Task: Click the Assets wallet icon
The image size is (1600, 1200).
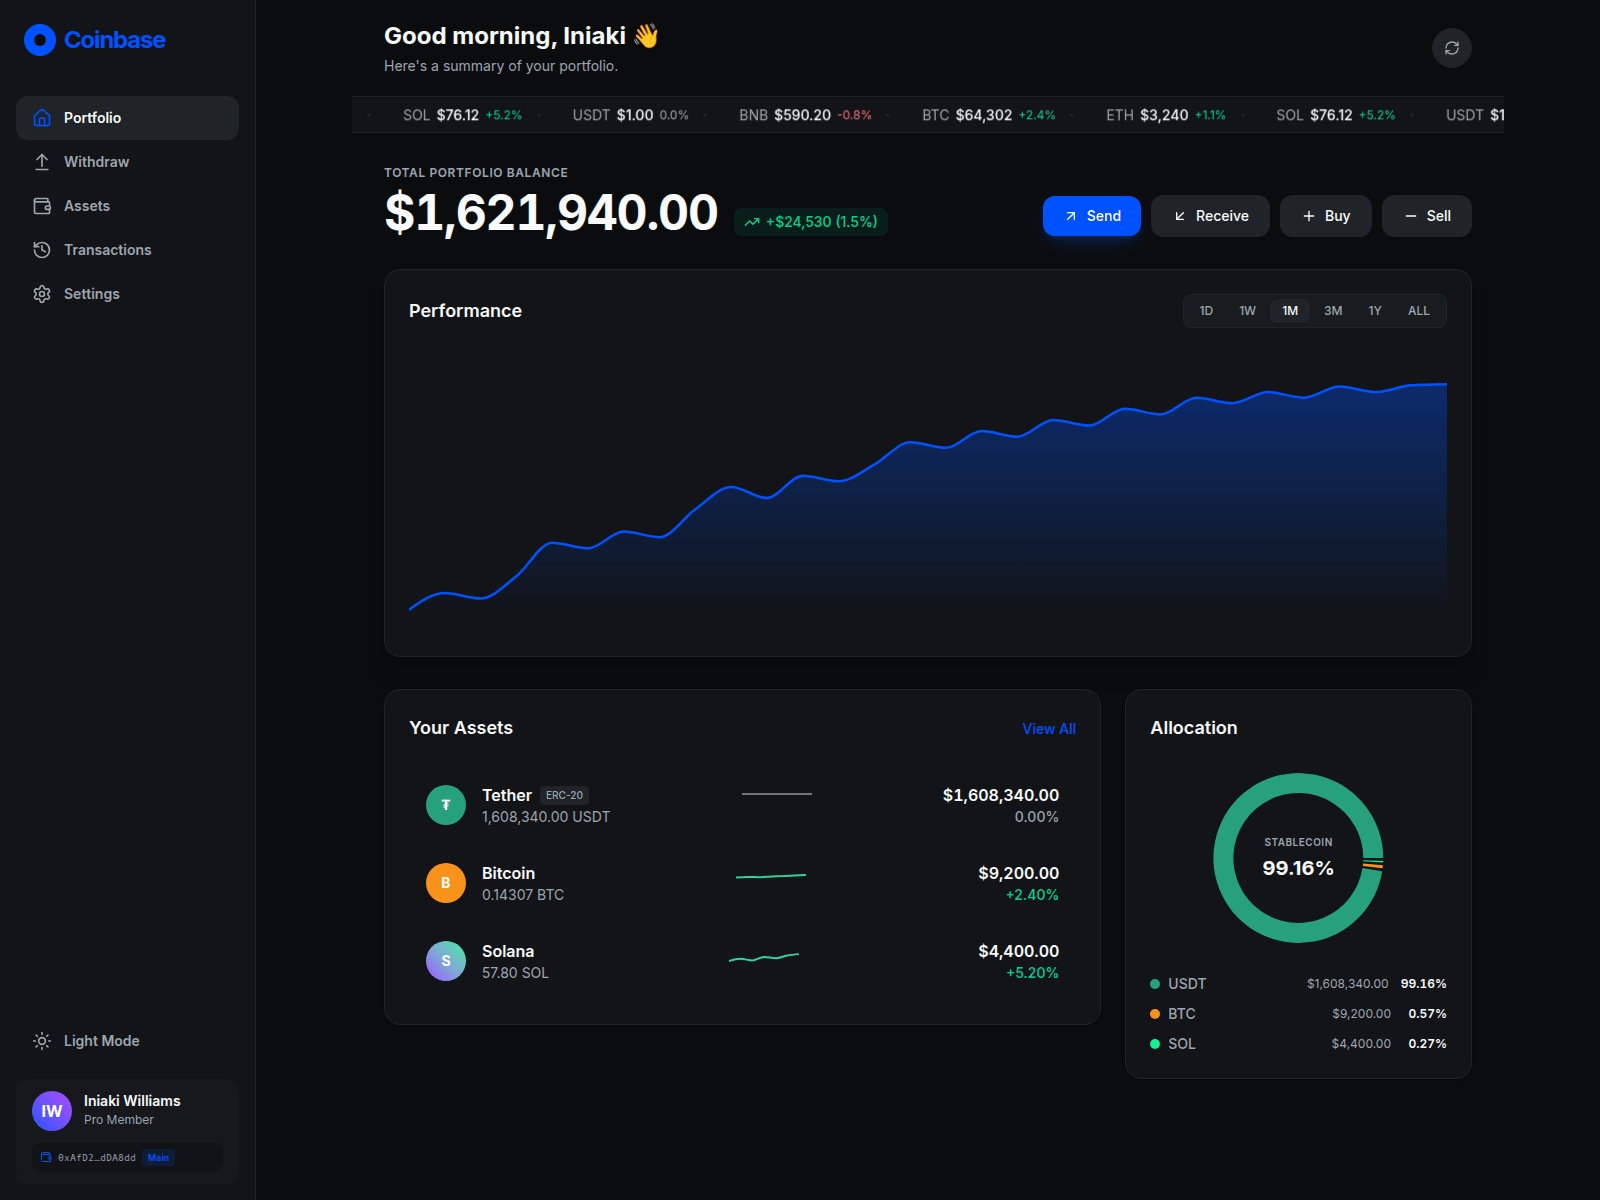Action: pos(42,206)
